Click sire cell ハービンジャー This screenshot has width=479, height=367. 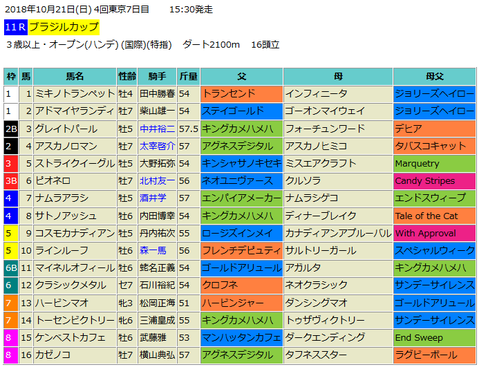point(242,303)
